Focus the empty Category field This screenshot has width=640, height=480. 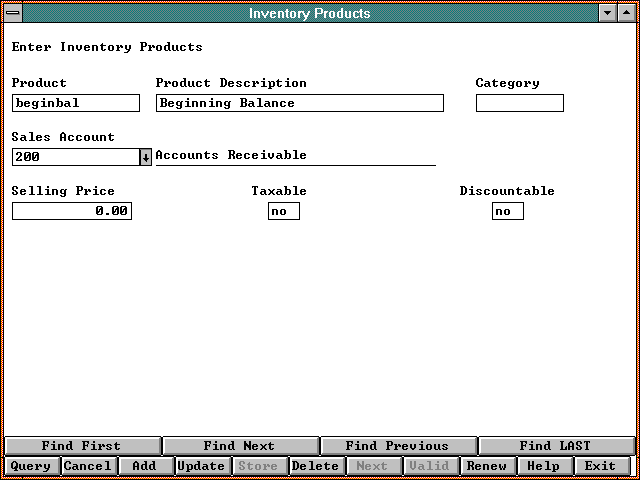tap(519, 103)
